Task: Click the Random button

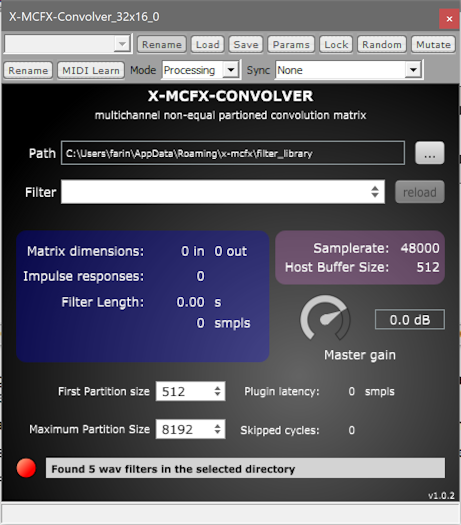Action: (382, 45)
